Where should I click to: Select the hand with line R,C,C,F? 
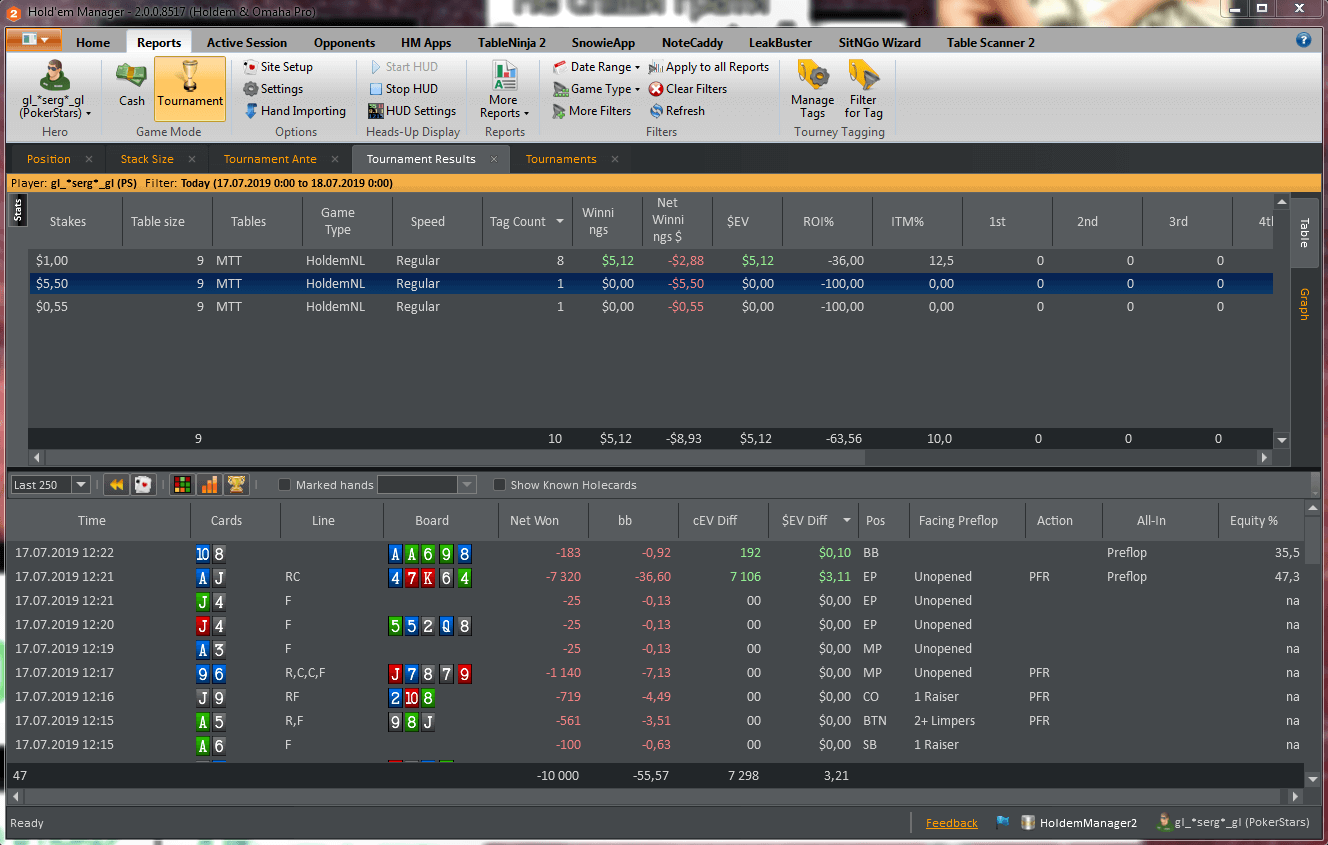coord(656,673)
